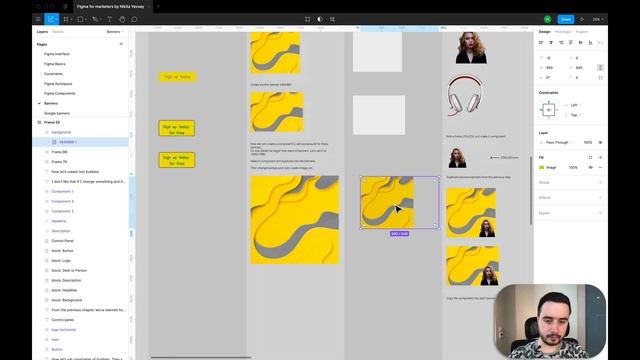Screen dimensions: 640x360
Task: Switch to the Inspect tab
Action: 582,32
